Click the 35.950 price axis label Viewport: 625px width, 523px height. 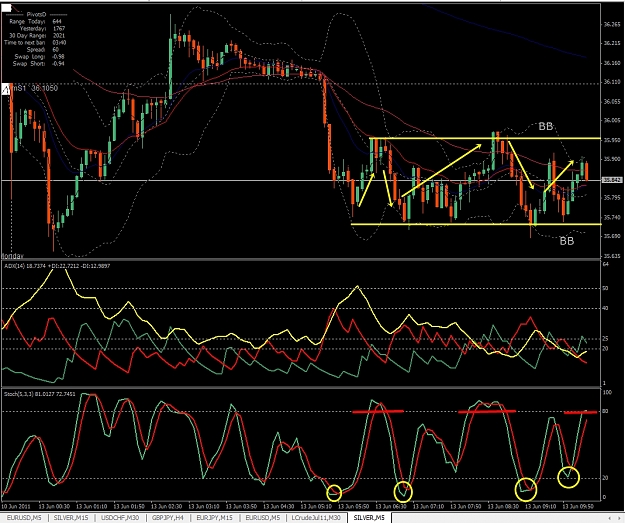pyautogui.click(x=612, y=140)
